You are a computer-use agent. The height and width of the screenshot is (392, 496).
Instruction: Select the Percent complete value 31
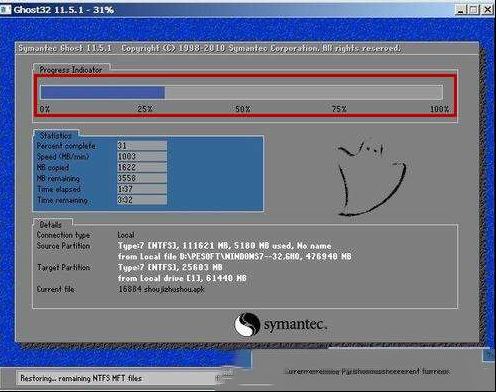tap(142, 146)
